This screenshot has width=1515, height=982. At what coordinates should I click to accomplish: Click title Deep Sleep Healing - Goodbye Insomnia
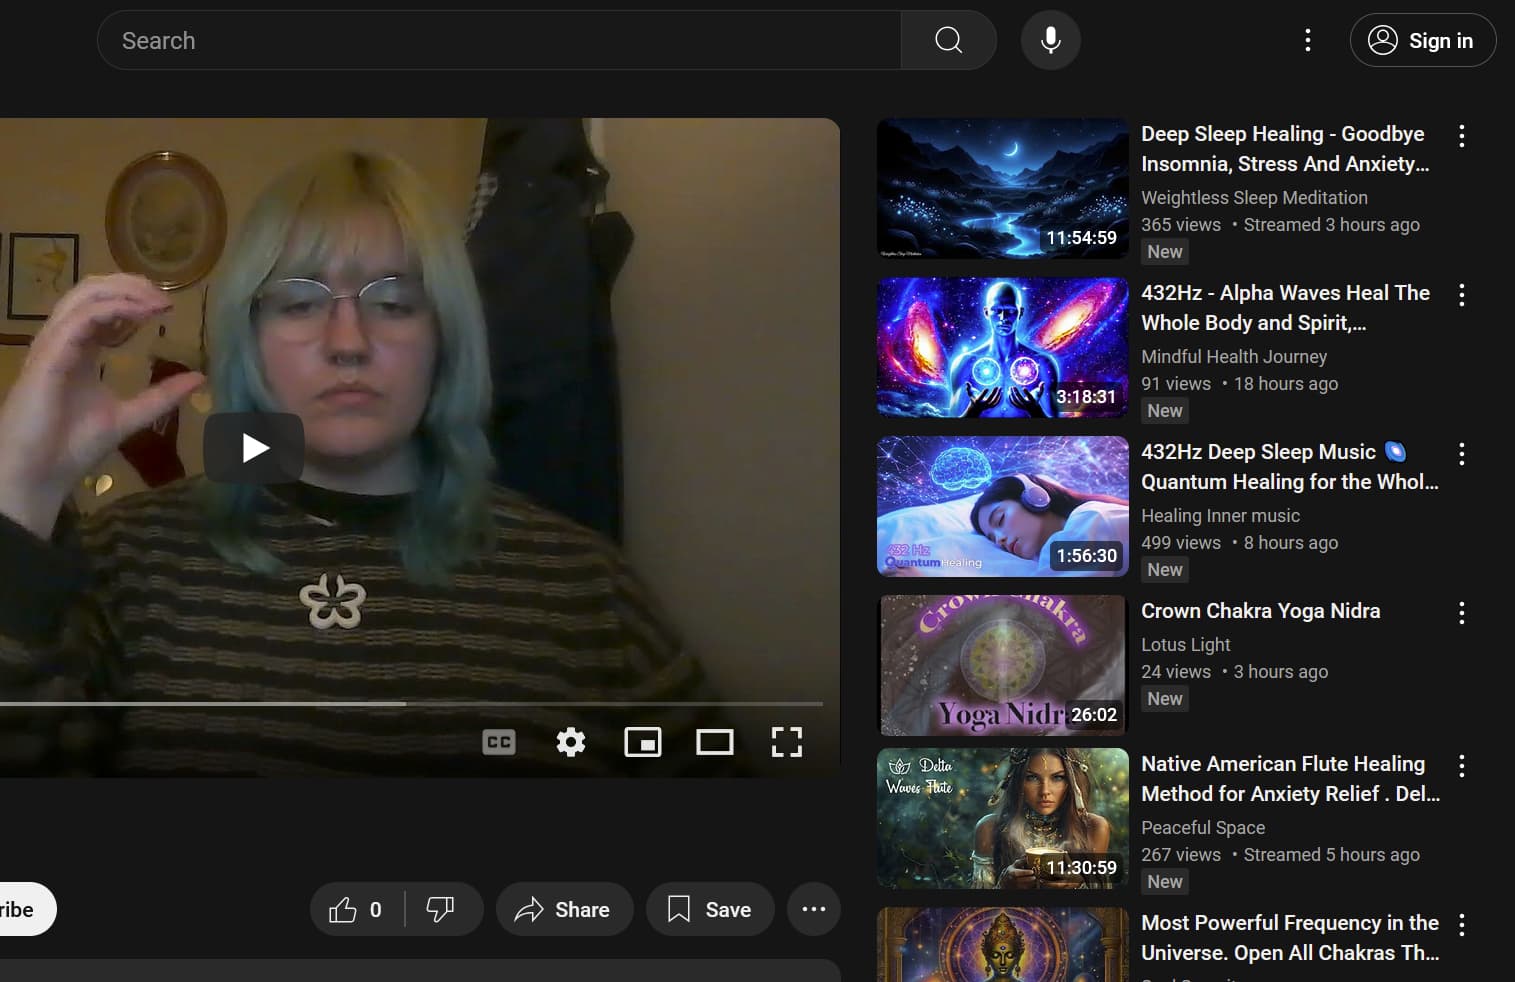(x=1285, y=149)
